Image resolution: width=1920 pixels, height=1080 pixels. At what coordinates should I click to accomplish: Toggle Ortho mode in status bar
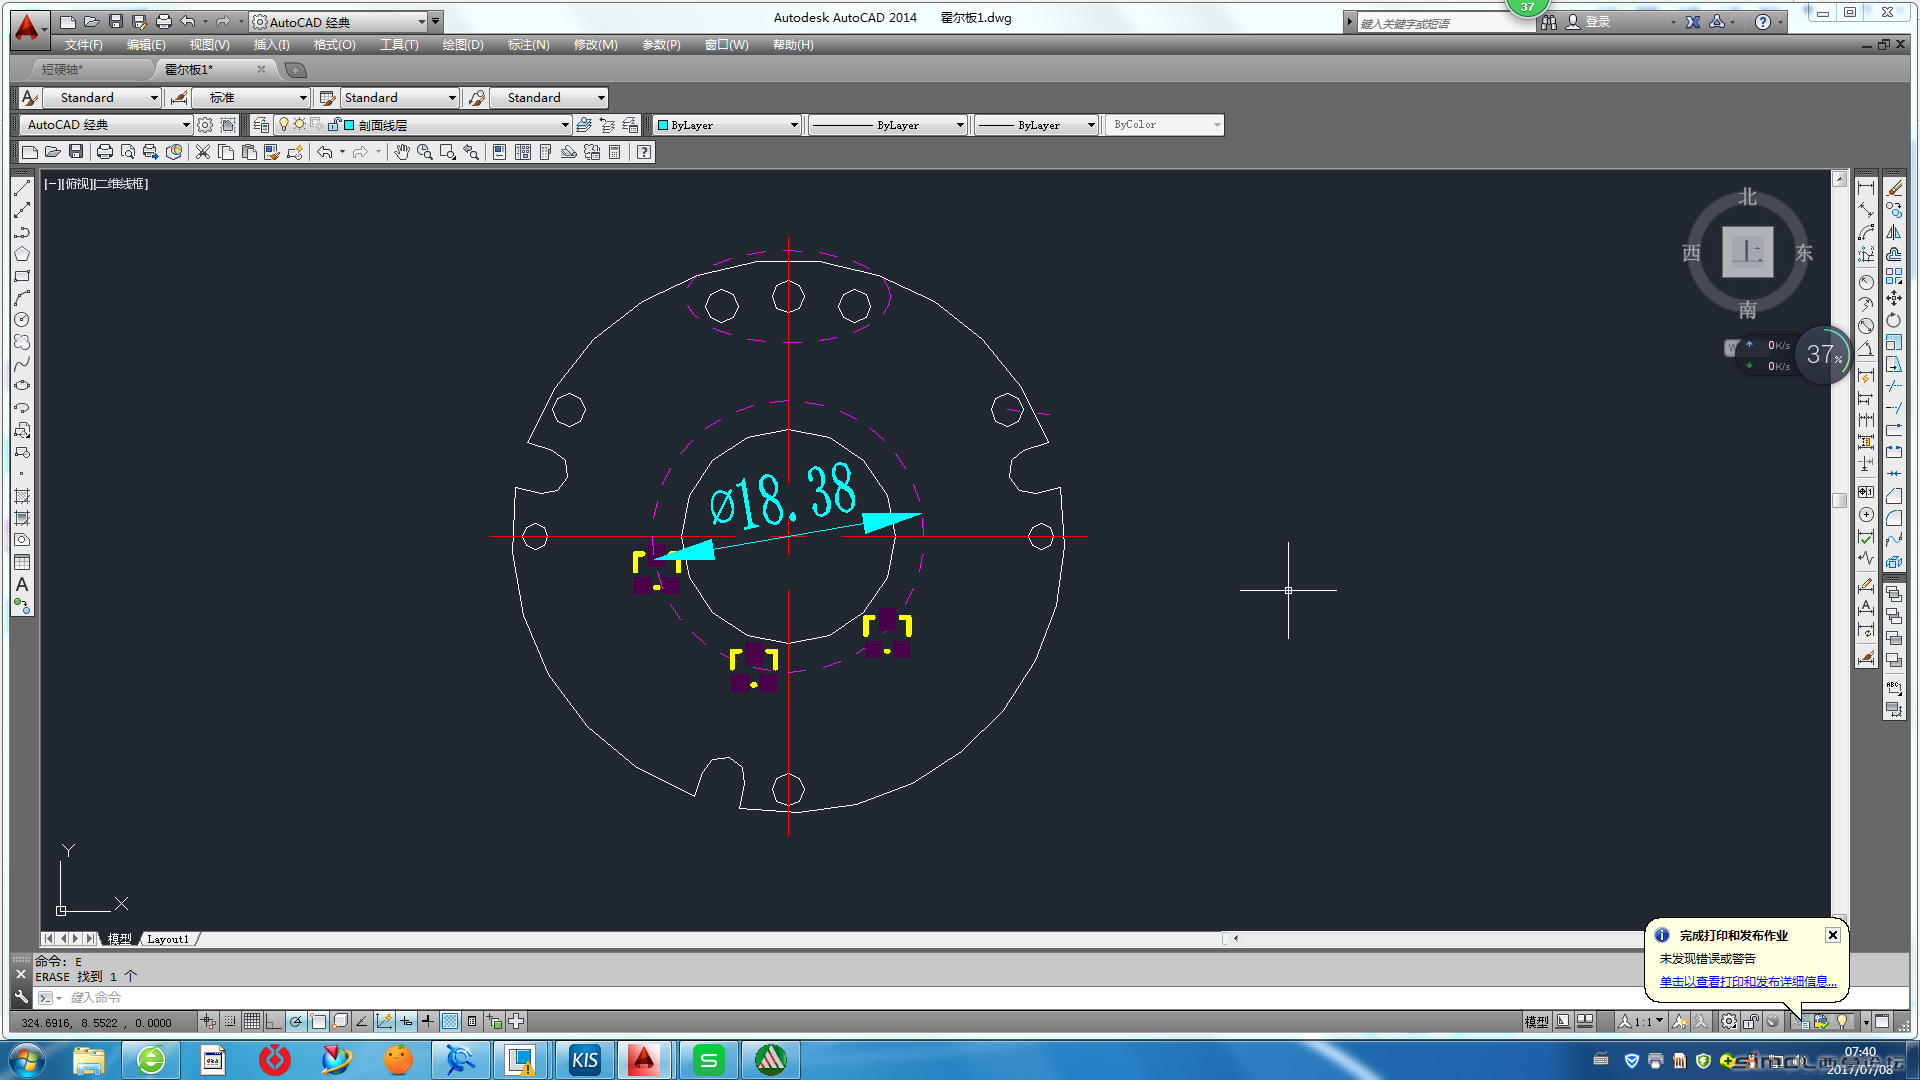(x=274, y=1021)
